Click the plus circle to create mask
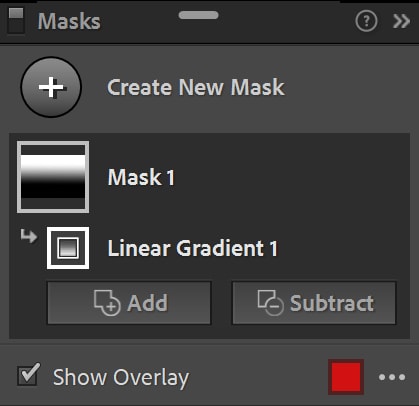The height and width of the screenshot is (406, 419). [x=51, y=87]
